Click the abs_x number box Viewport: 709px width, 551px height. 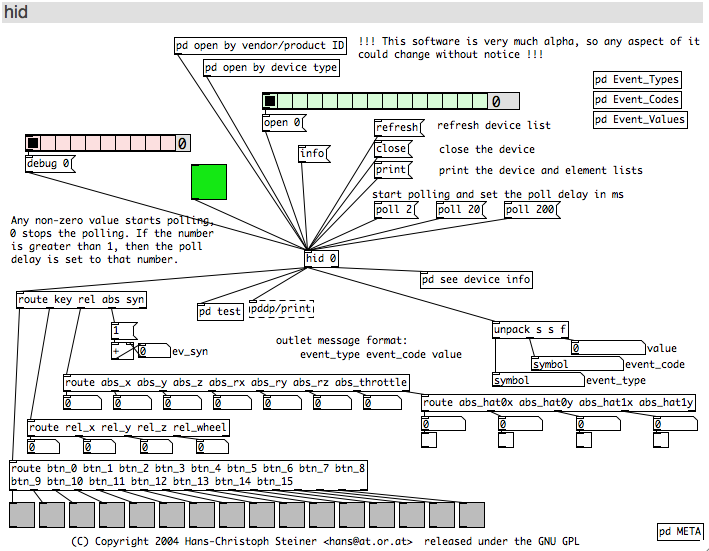(x=82, y=403)
